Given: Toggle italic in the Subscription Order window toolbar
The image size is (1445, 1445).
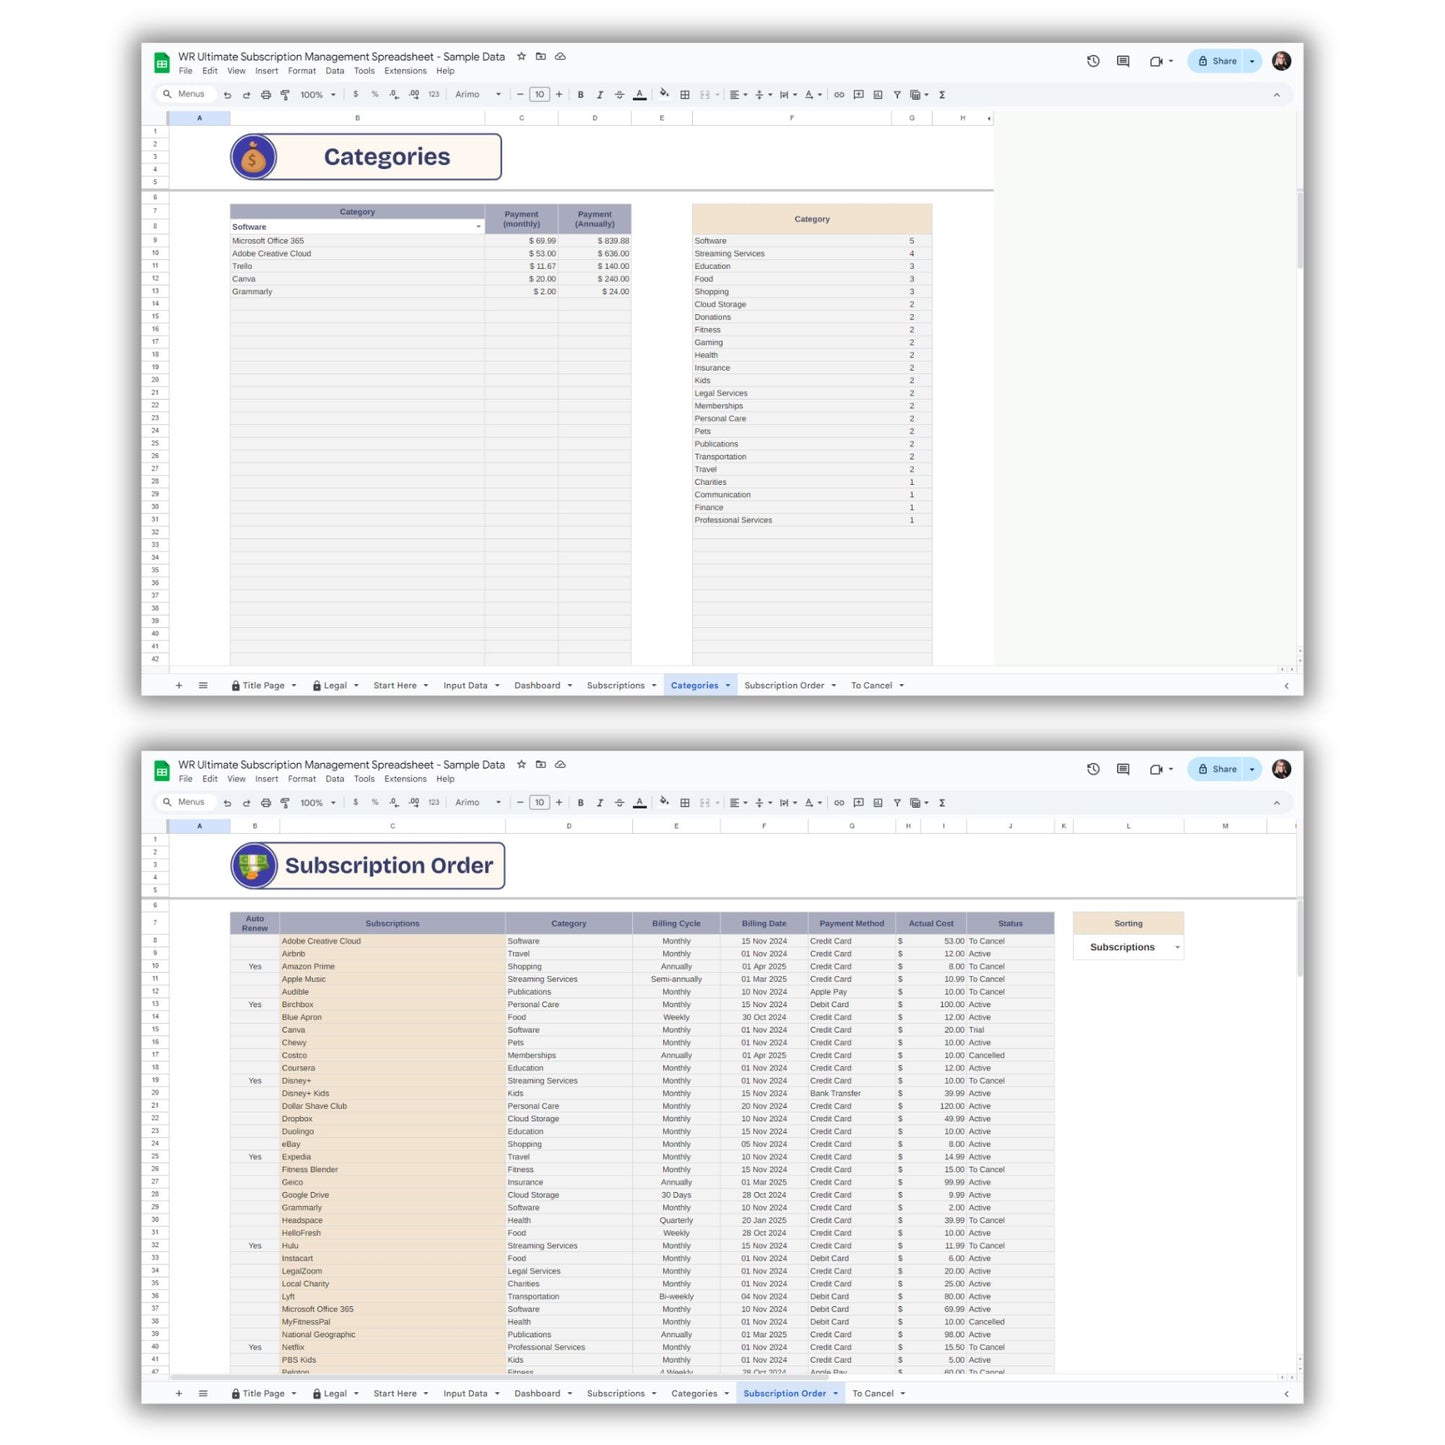Looking at the screenshot, I should tap(600, 803).
